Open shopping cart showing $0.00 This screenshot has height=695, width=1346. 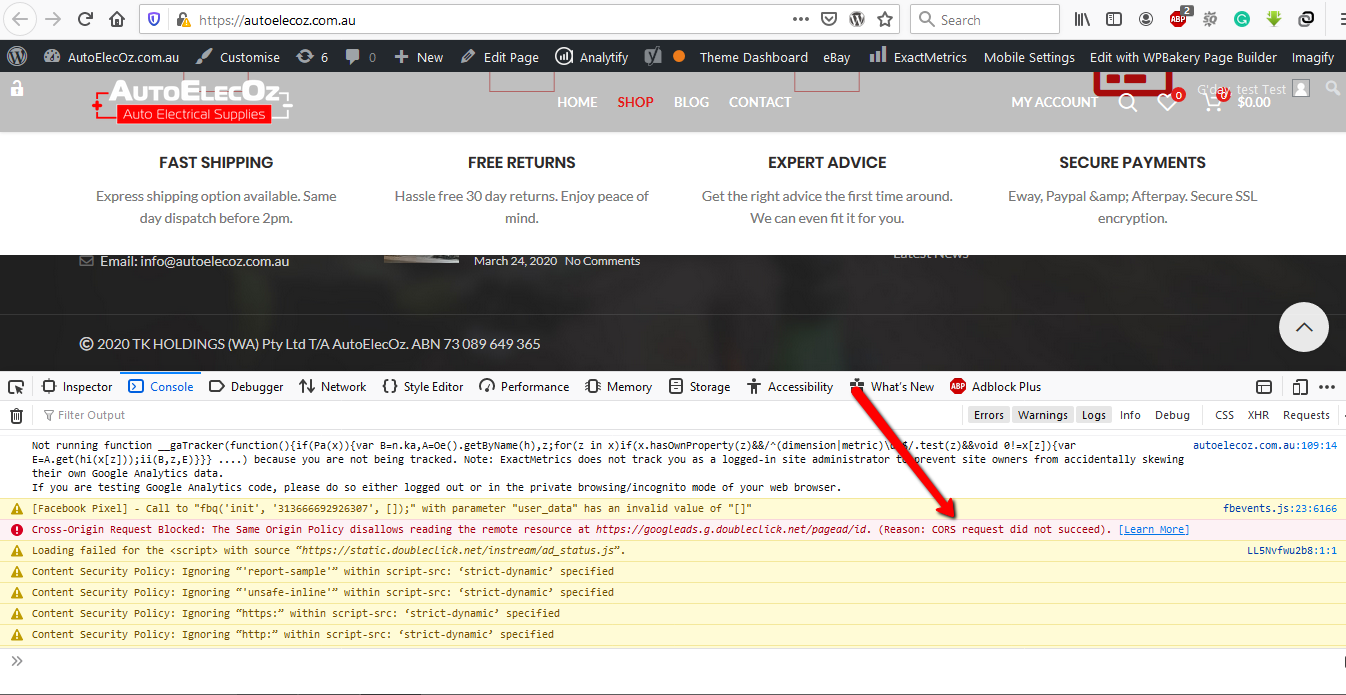pyautogui.click(x=1236, y=102)
